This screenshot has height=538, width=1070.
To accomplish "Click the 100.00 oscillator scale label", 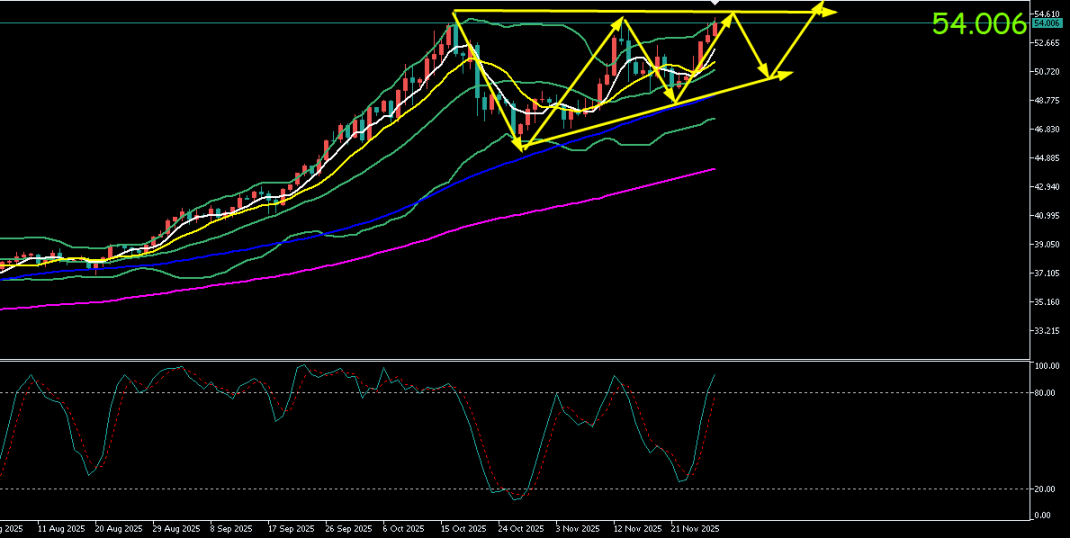I will 1046,367.
